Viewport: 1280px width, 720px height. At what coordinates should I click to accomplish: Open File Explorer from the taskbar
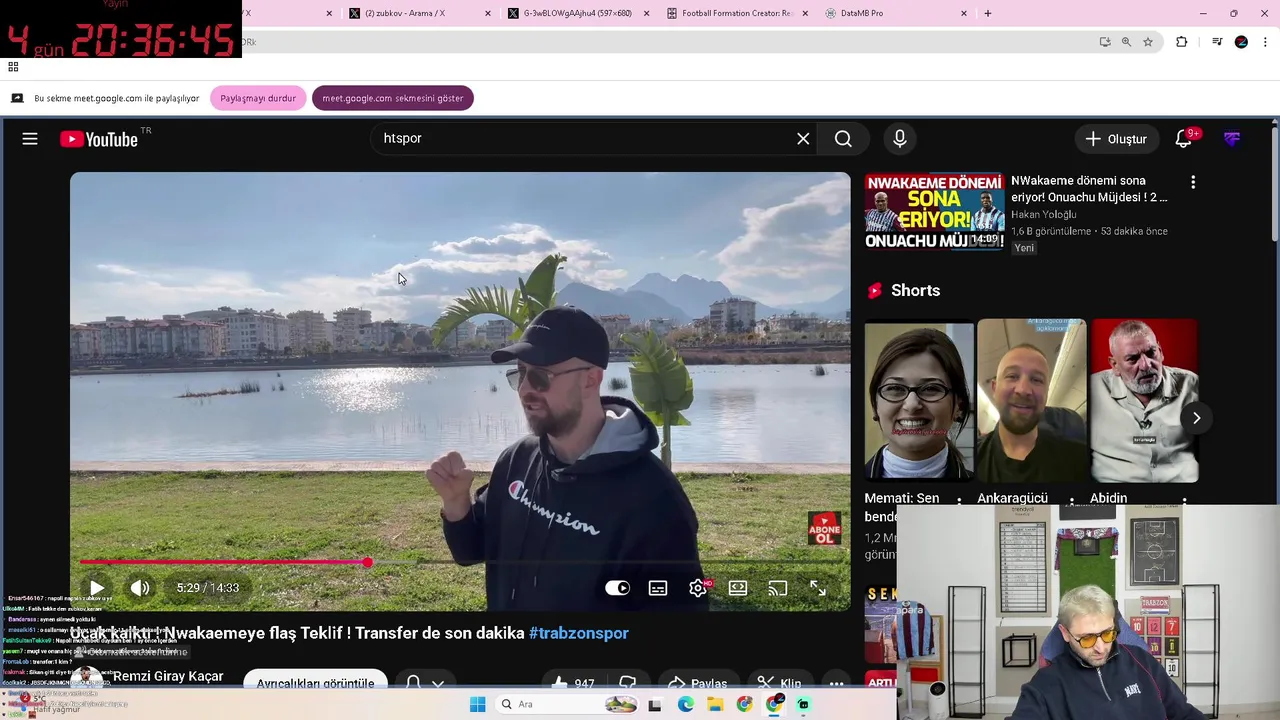[715, 704]
